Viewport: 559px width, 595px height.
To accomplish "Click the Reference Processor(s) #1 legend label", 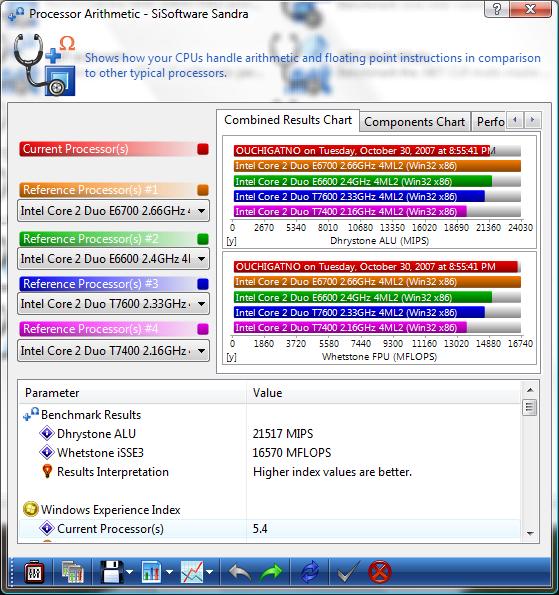I will pyautogui.click(x=91, y=189).
